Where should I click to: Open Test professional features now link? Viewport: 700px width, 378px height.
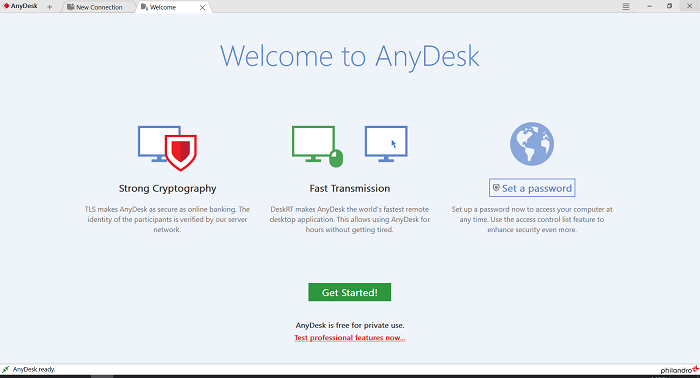pos(350,338)
